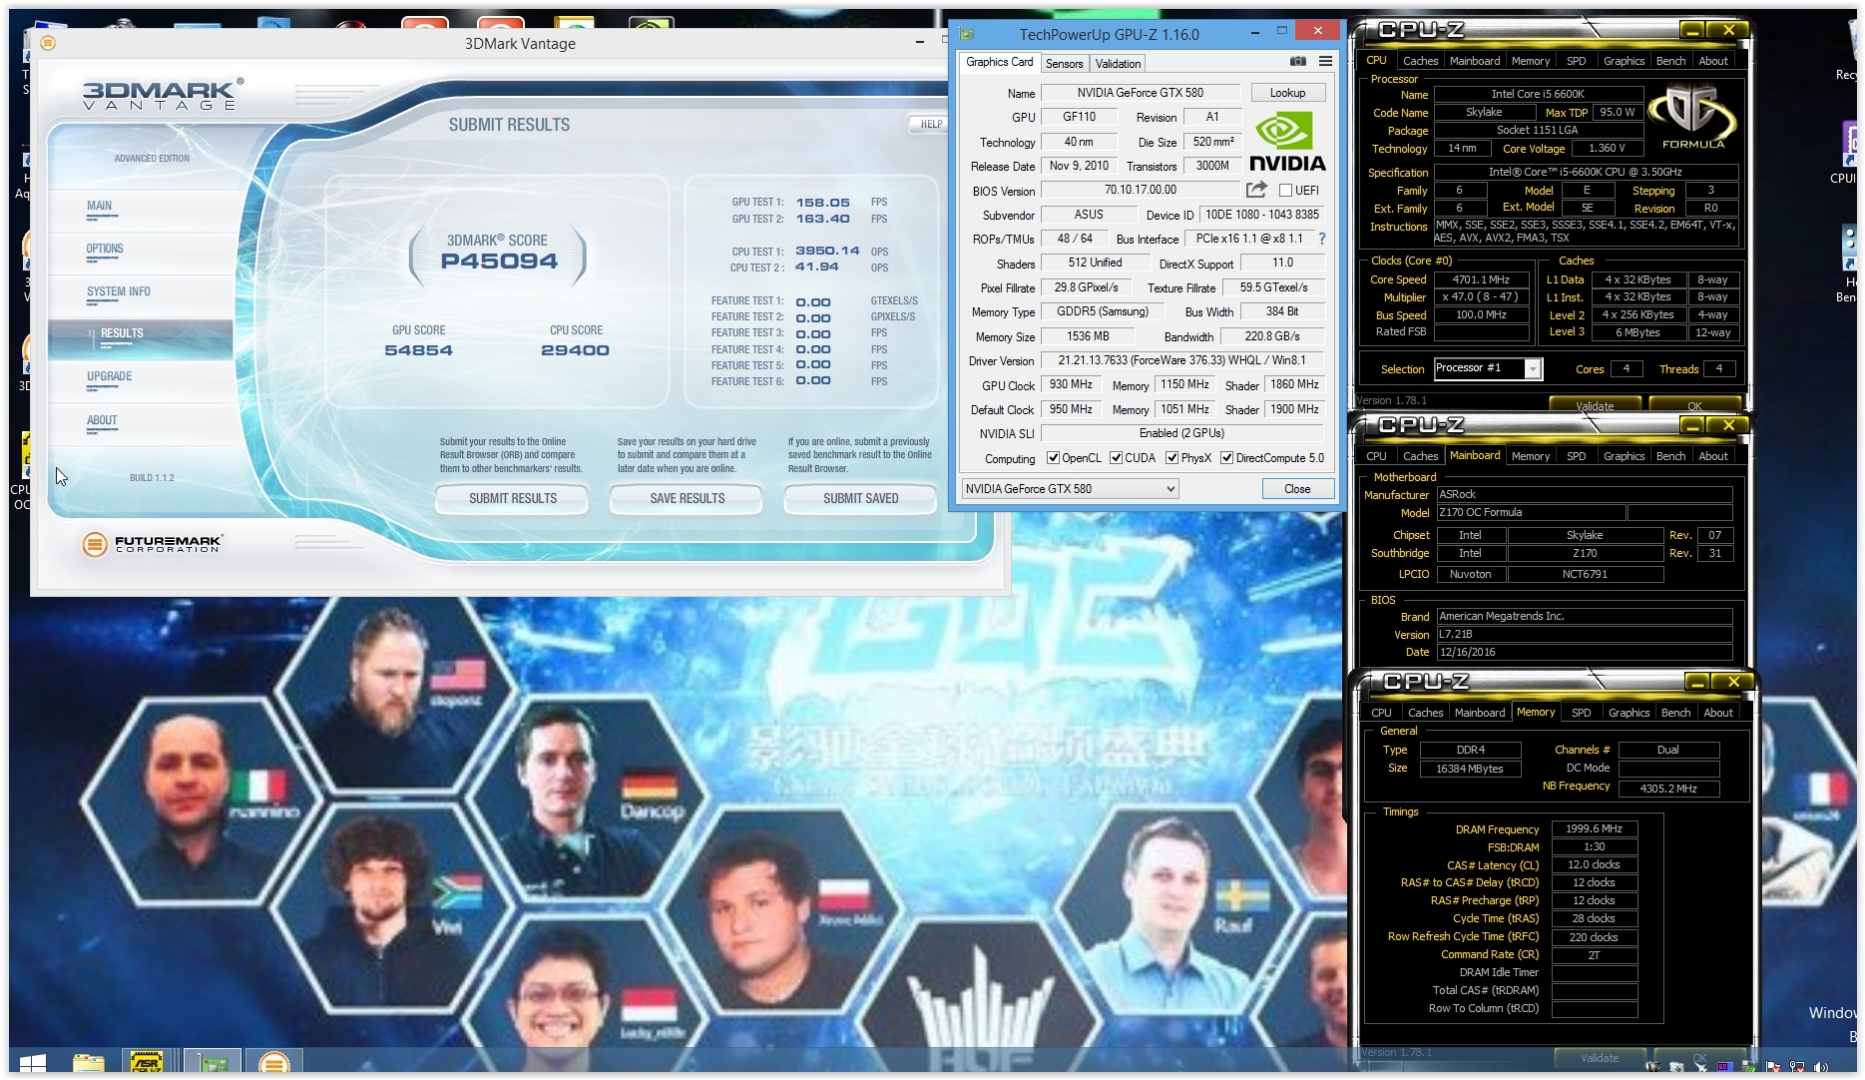Minimize the Memory CPU-Z window
This screenshot has width=1865, height=1080.
[1697, 682]
